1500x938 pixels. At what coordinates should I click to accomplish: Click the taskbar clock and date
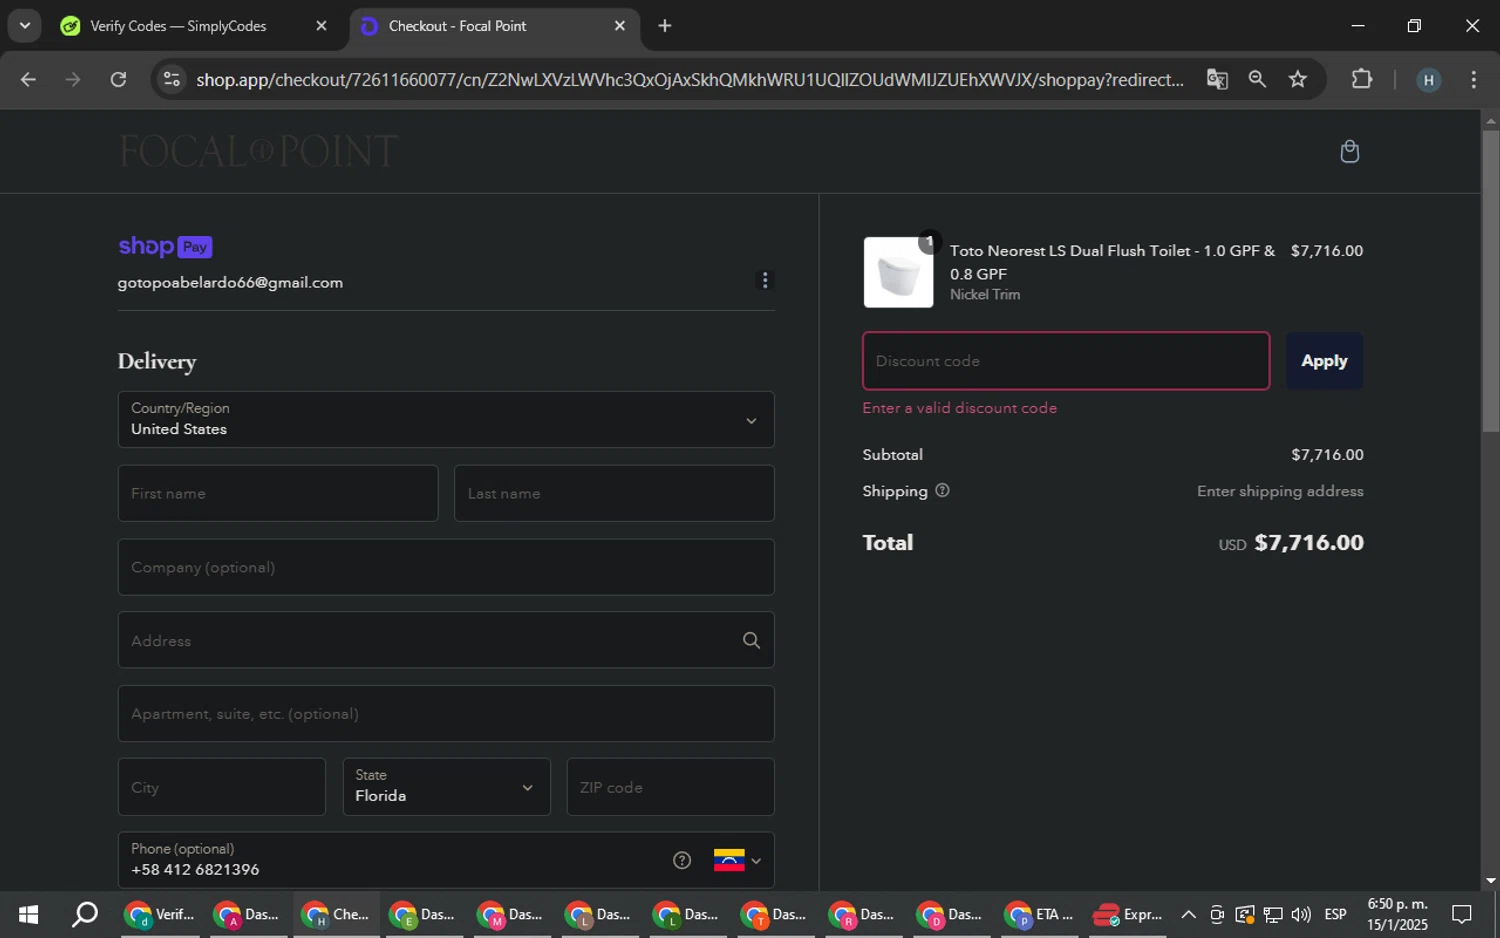(1397, 914)
